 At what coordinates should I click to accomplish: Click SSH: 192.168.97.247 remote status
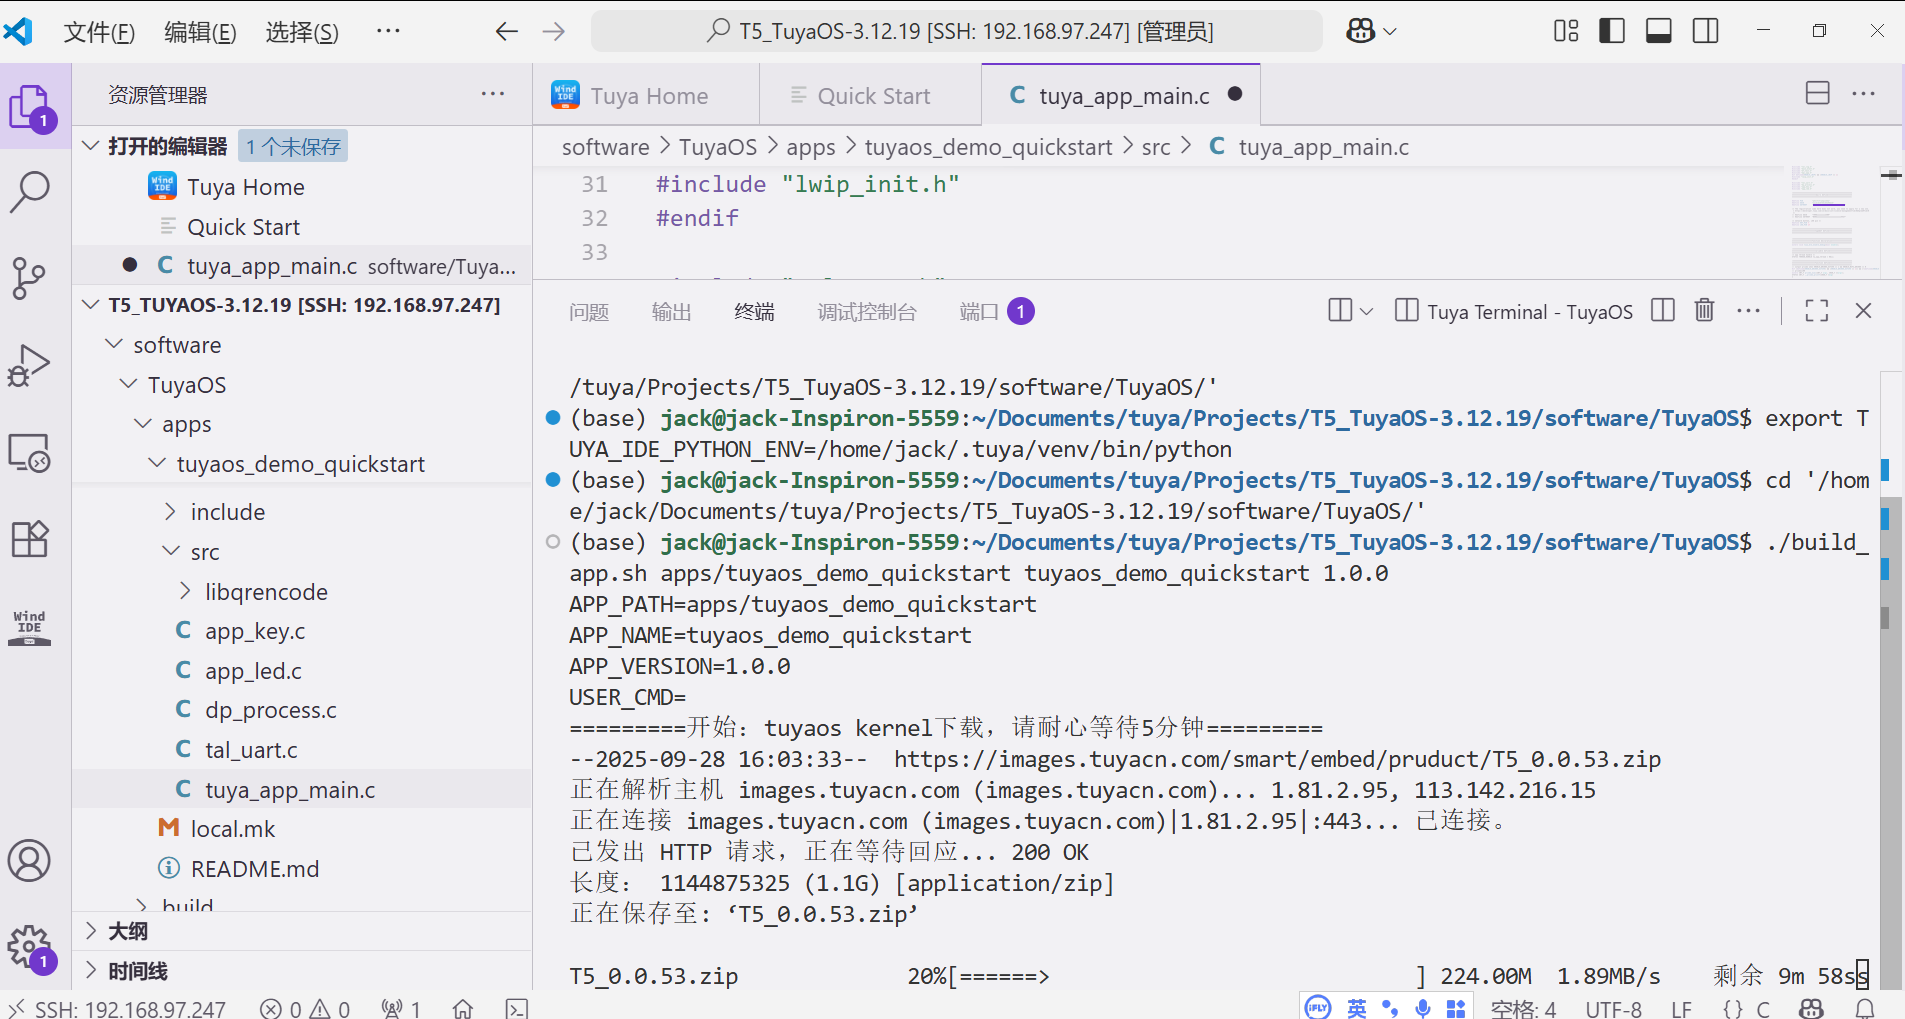117,1008
